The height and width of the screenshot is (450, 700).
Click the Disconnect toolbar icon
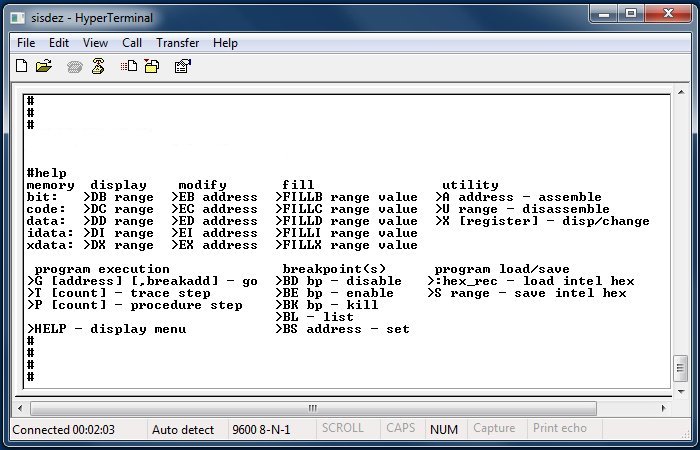click(x=98, y=66)
